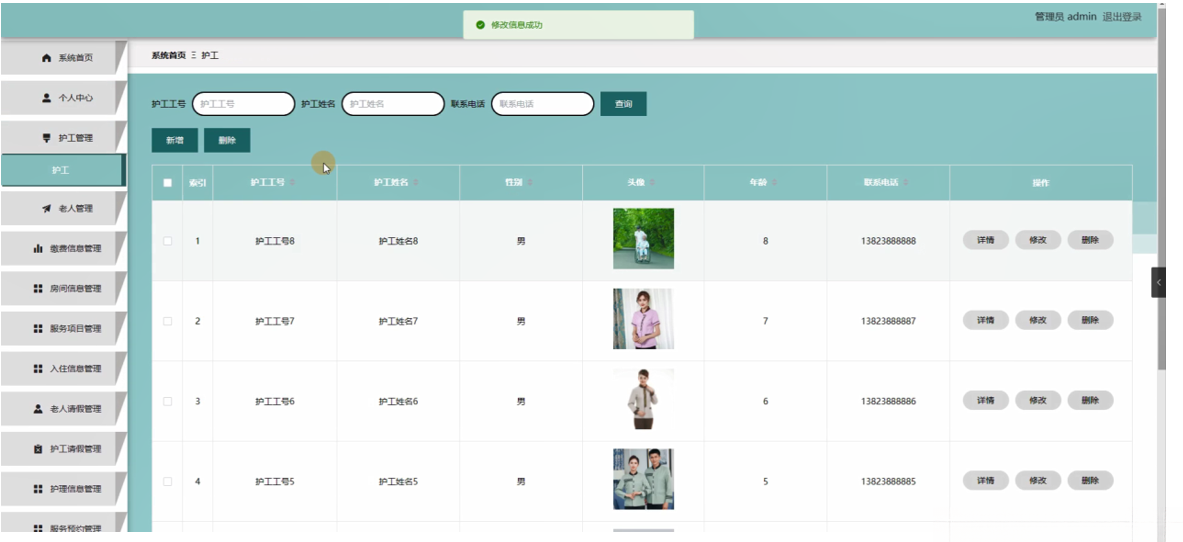The image size is (1183, 542).
Task: Check the box for row 护工工号5
Action: [x=167, y=481]
